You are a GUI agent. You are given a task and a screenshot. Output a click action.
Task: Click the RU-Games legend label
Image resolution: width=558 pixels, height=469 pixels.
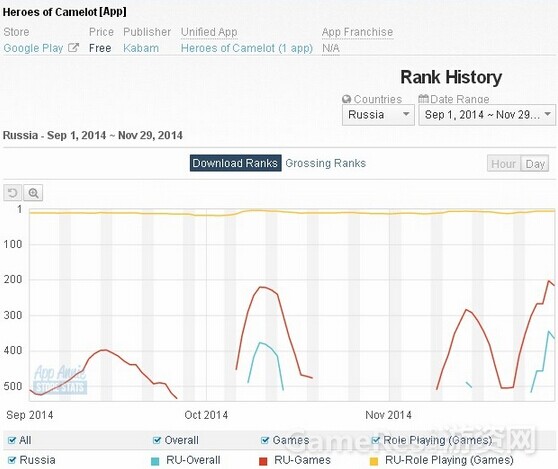(x=302, y=460)
